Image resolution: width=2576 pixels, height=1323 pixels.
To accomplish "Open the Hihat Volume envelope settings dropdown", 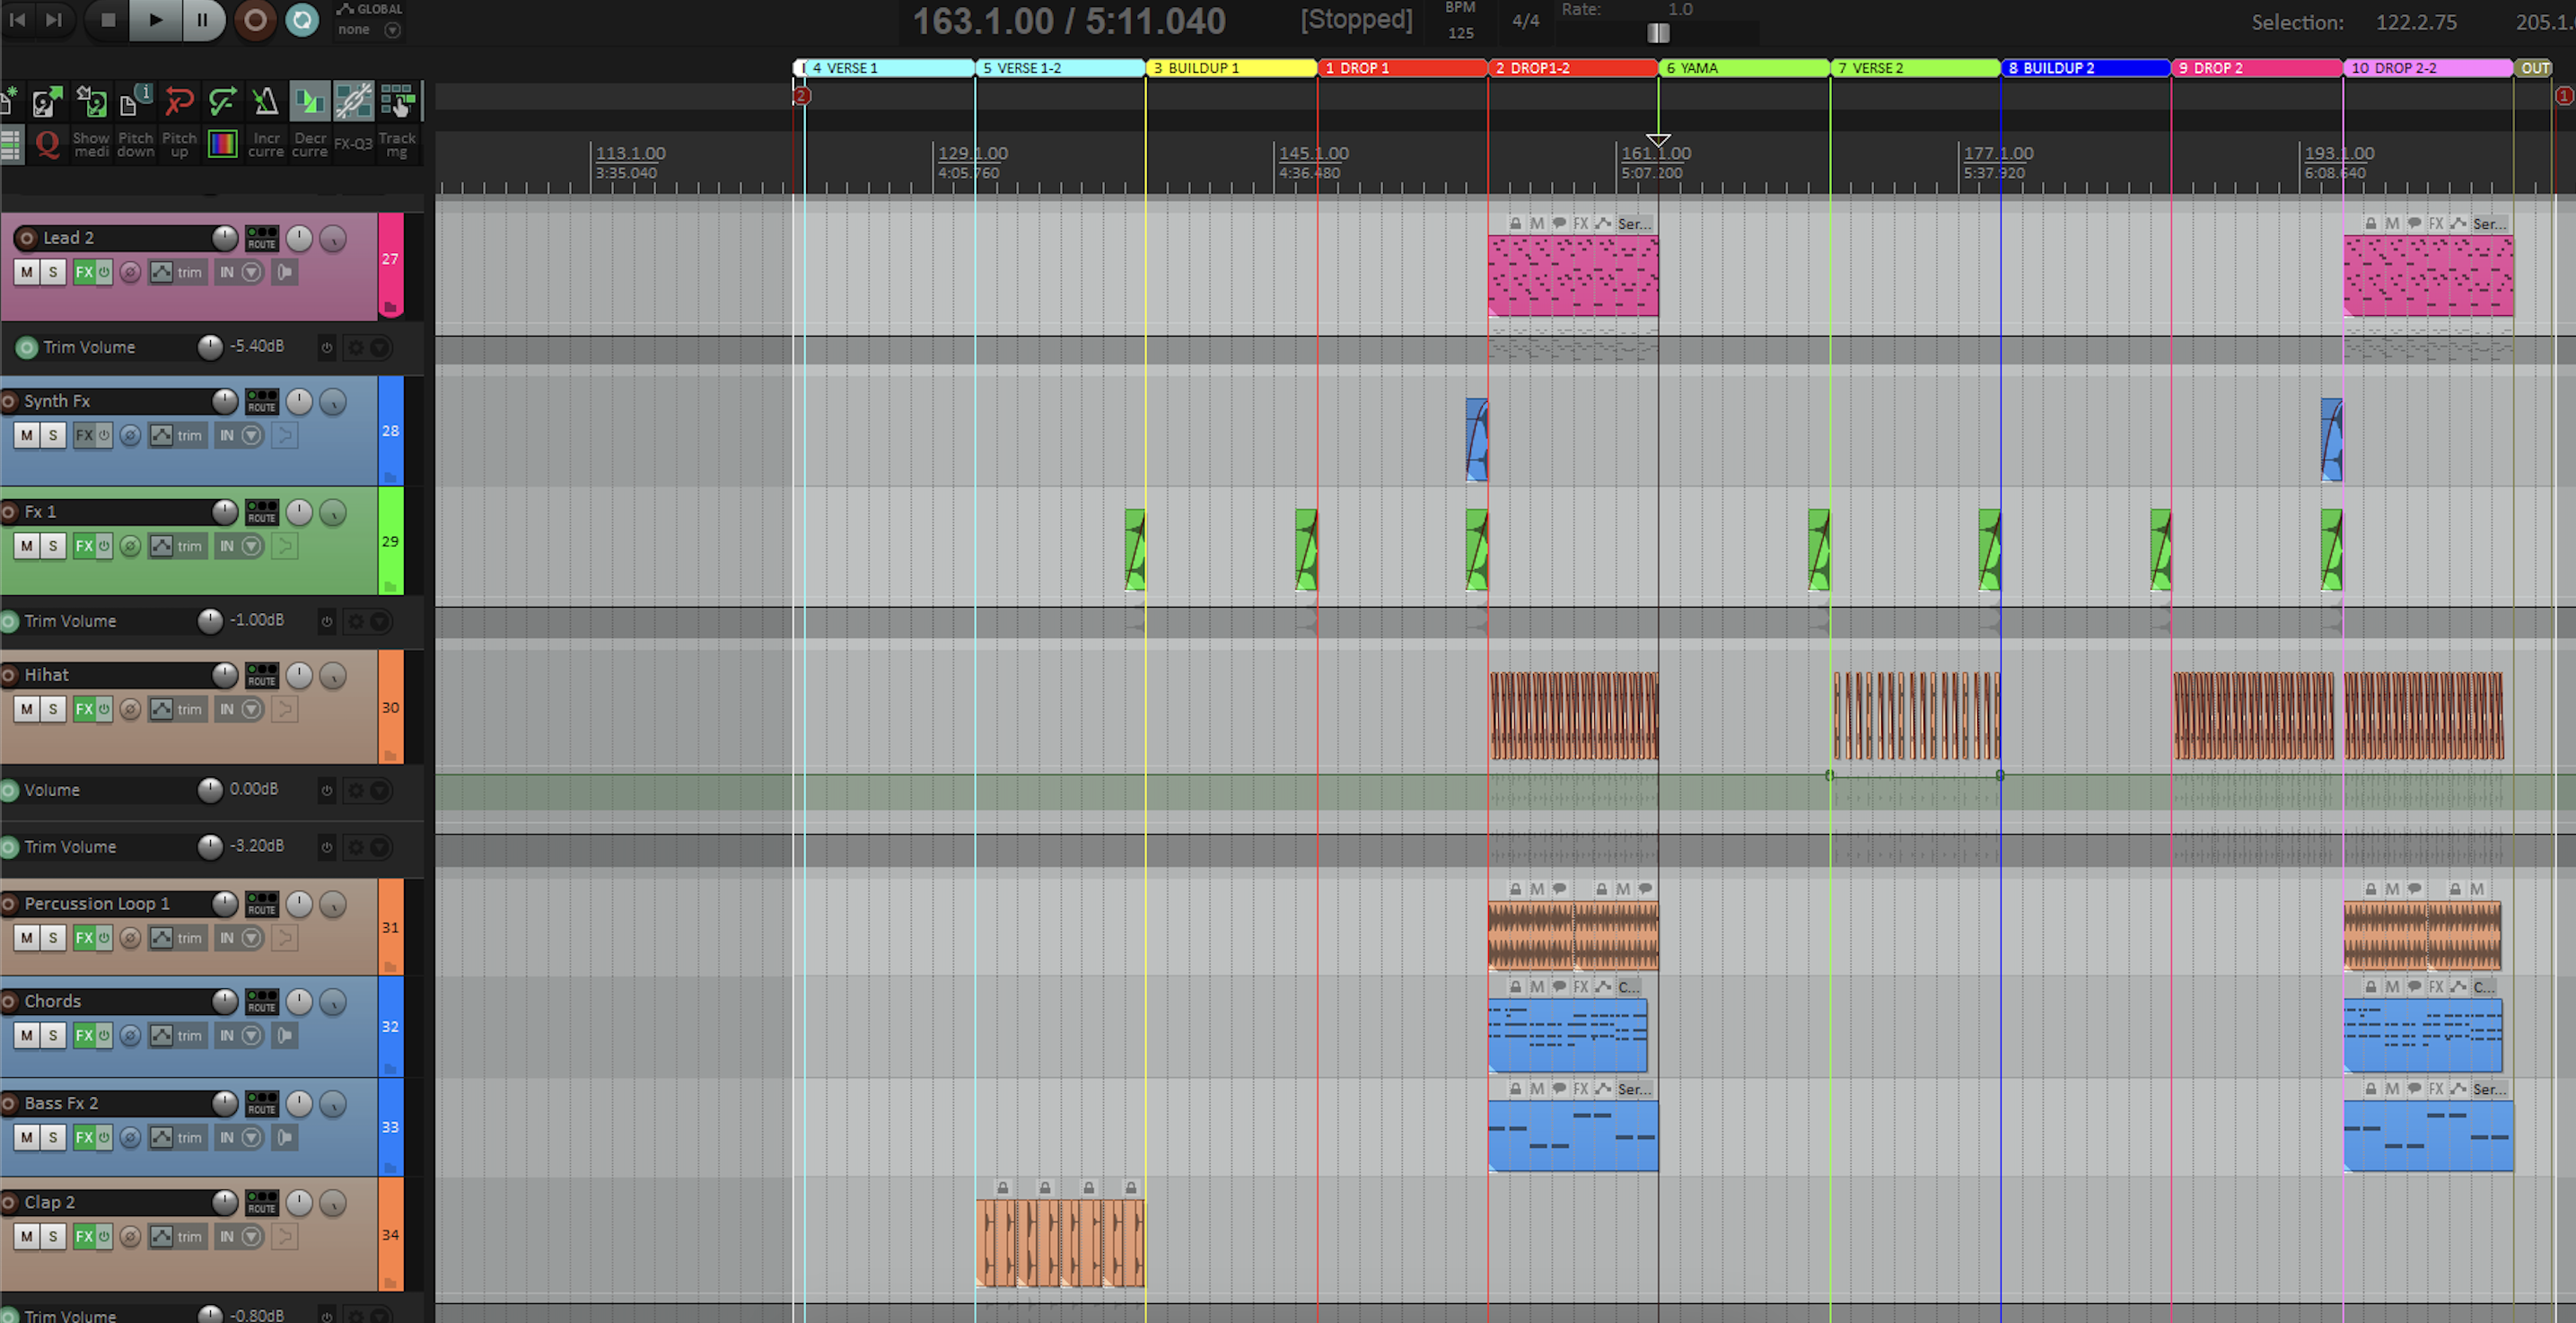I will point(380,790).
